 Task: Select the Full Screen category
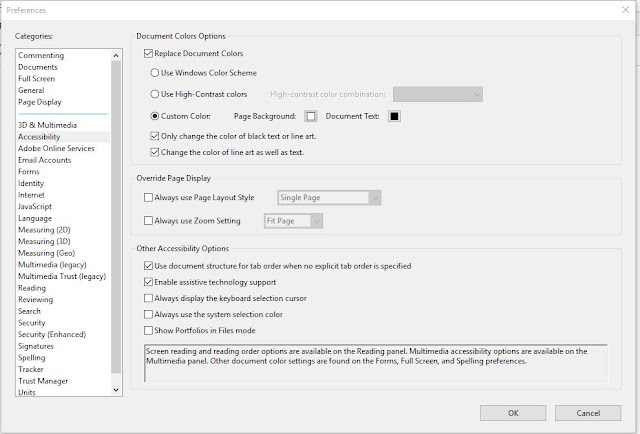[36, 78]
